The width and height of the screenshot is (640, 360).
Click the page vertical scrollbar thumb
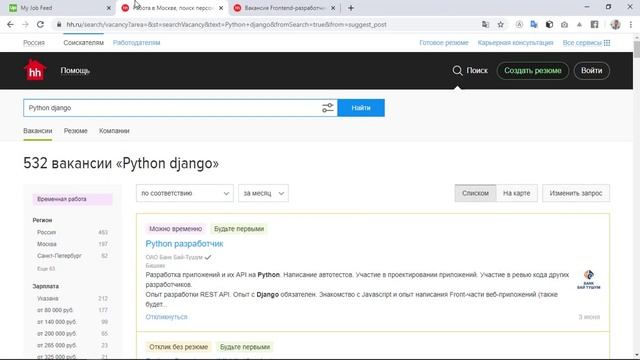636,49
